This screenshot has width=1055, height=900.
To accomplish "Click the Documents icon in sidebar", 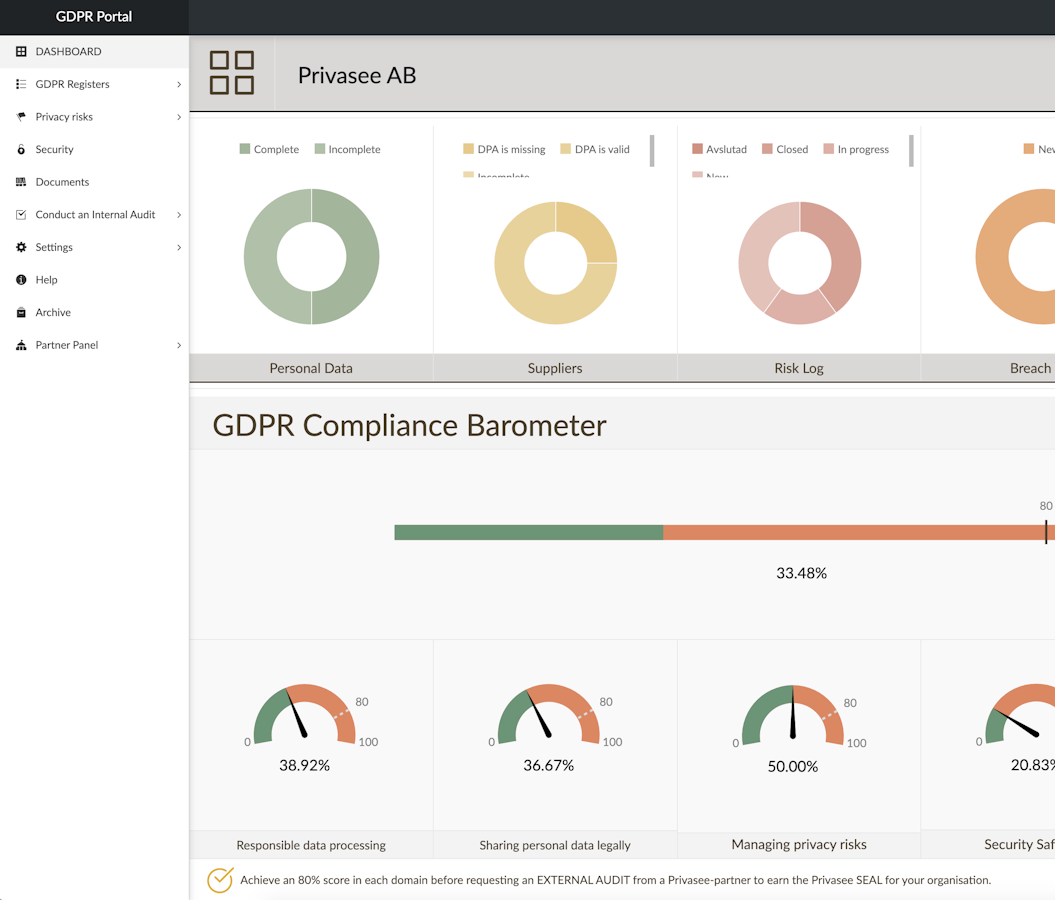I will (x=21, y=182).
